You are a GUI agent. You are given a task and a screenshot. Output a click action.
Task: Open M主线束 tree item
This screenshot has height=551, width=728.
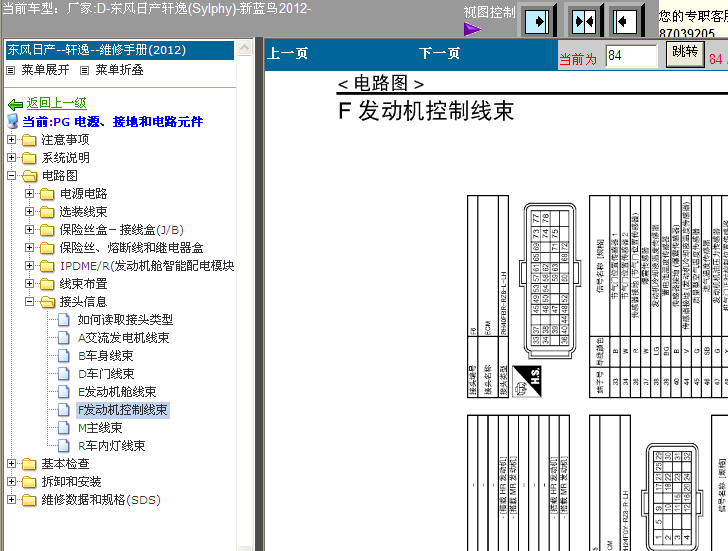pyautogui.click(x=100, y=428)
